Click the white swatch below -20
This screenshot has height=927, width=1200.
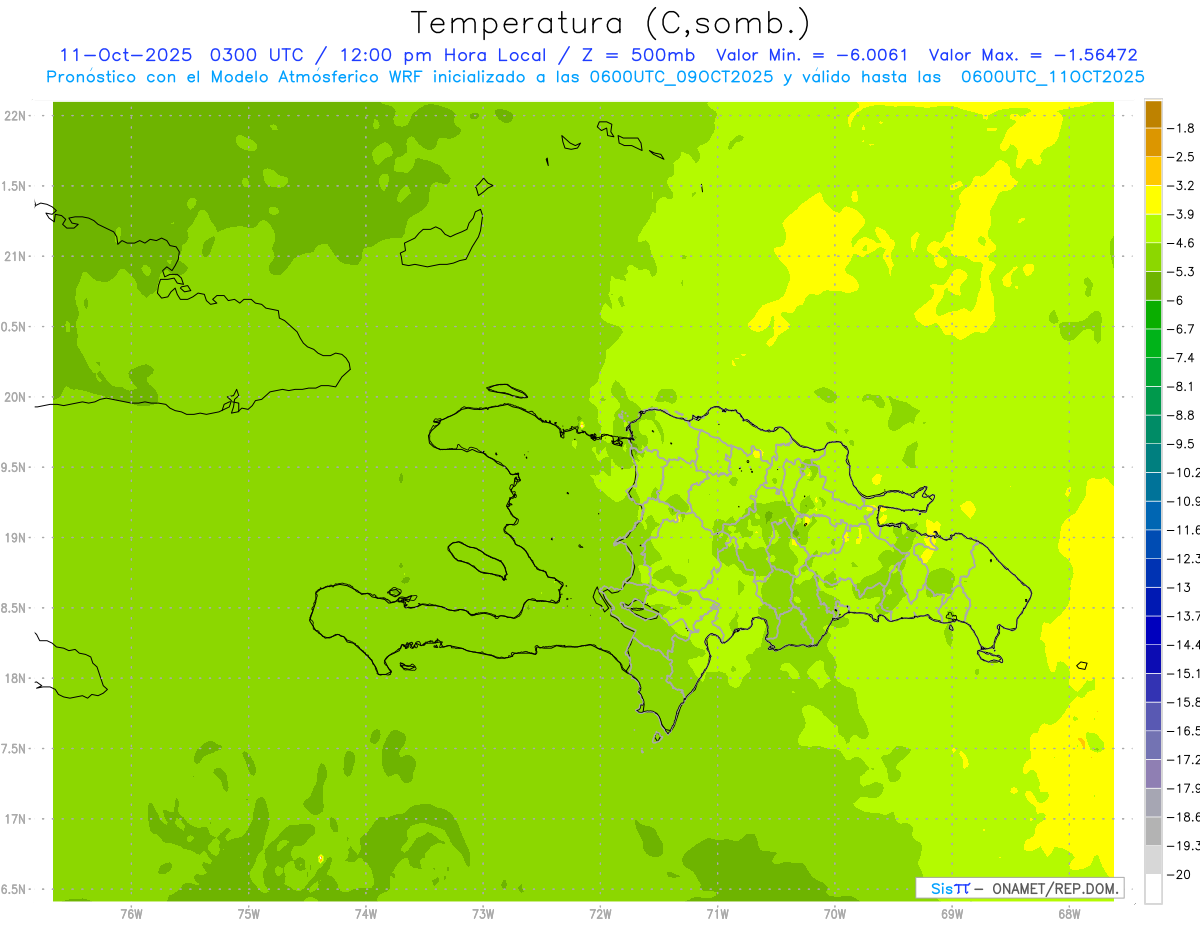tap(1153, 889)
